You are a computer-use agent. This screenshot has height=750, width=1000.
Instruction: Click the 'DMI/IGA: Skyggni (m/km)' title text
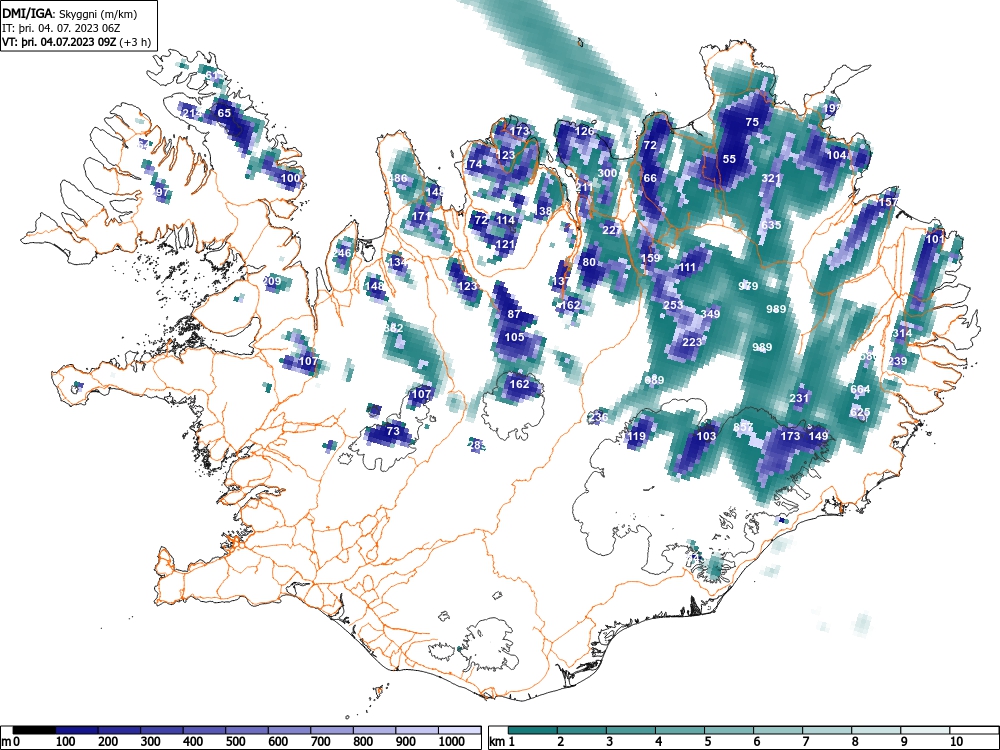click(70, 14)
